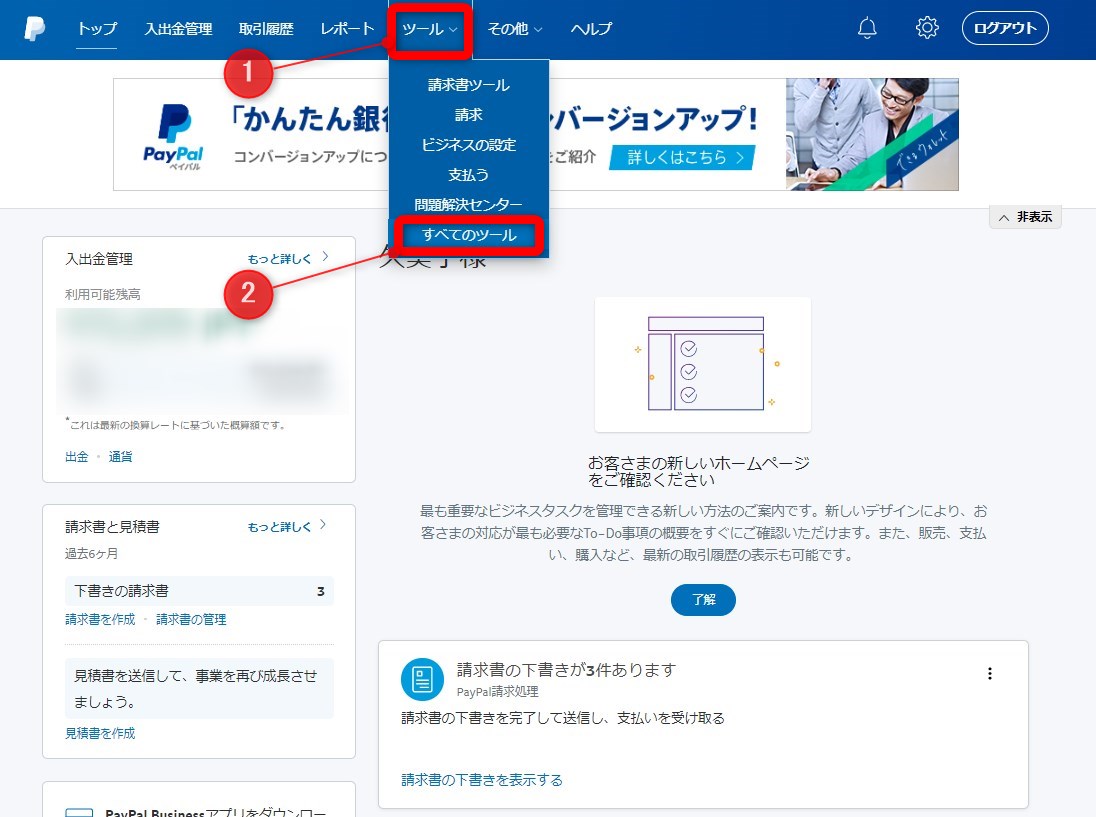This screenshot has height=817, width=1096.
Task: Click the PayPal logo icon in header
Action: click(35, 29)
